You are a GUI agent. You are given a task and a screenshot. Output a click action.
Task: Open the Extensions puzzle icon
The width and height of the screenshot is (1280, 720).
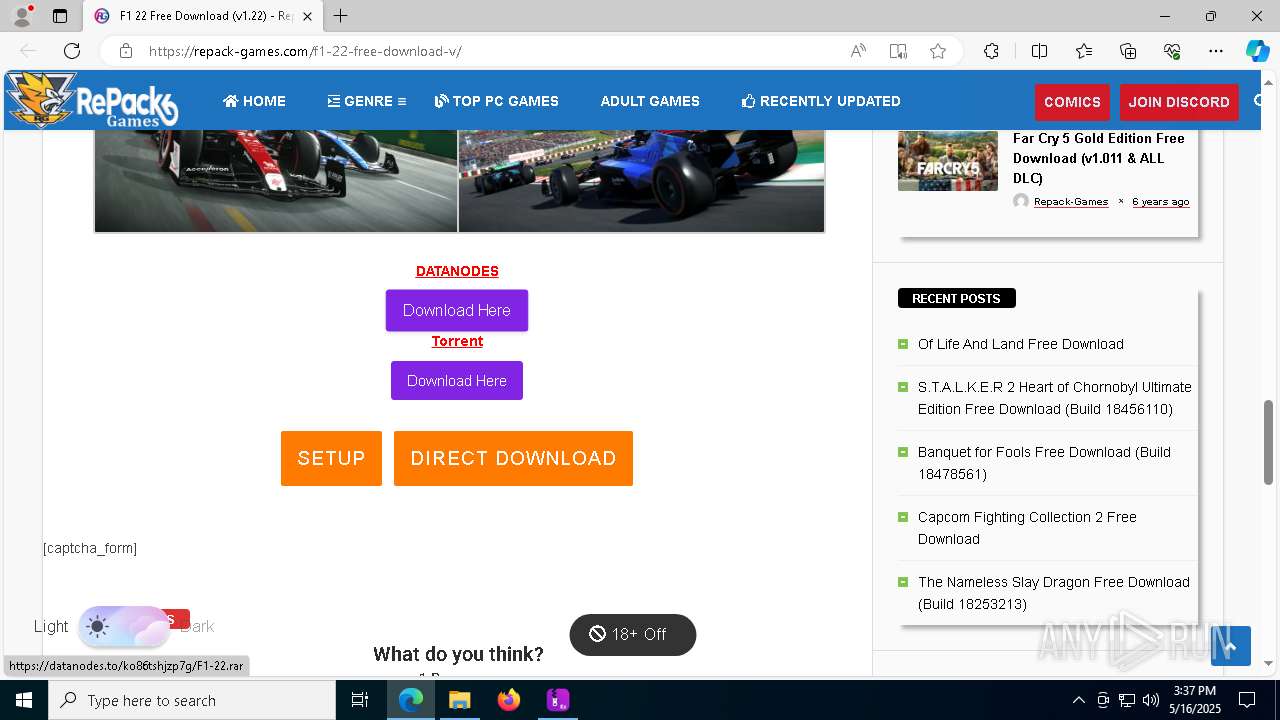pos(991,51)
